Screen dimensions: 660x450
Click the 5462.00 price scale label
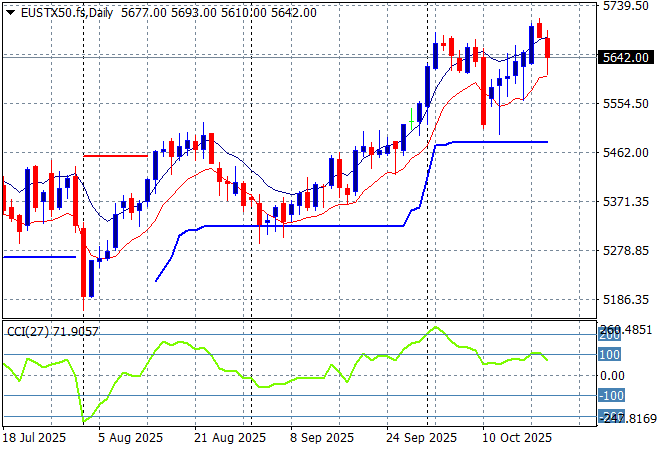[626, 152]
